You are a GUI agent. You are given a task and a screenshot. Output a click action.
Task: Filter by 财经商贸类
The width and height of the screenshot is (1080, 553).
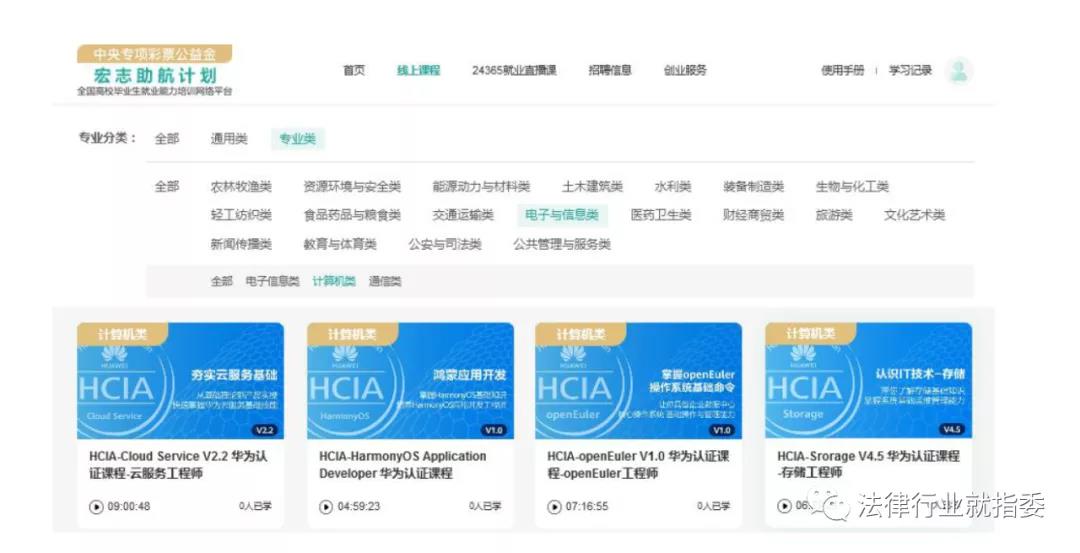(753, 215)
